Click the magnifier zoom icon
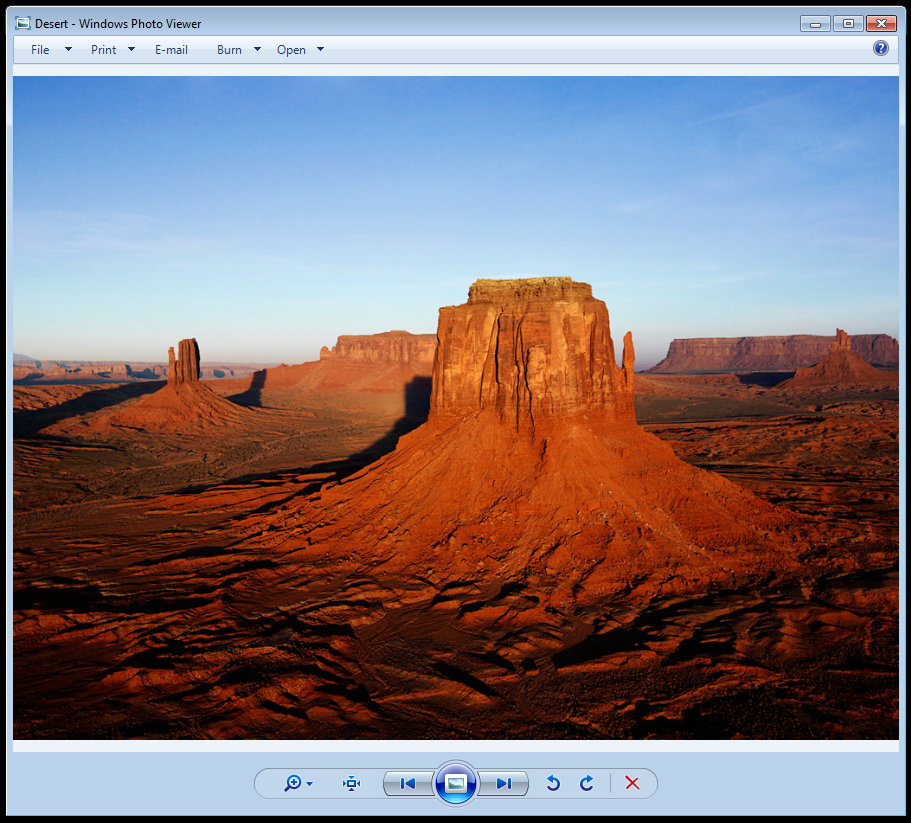The image size is (911, 823). [292, 784]
